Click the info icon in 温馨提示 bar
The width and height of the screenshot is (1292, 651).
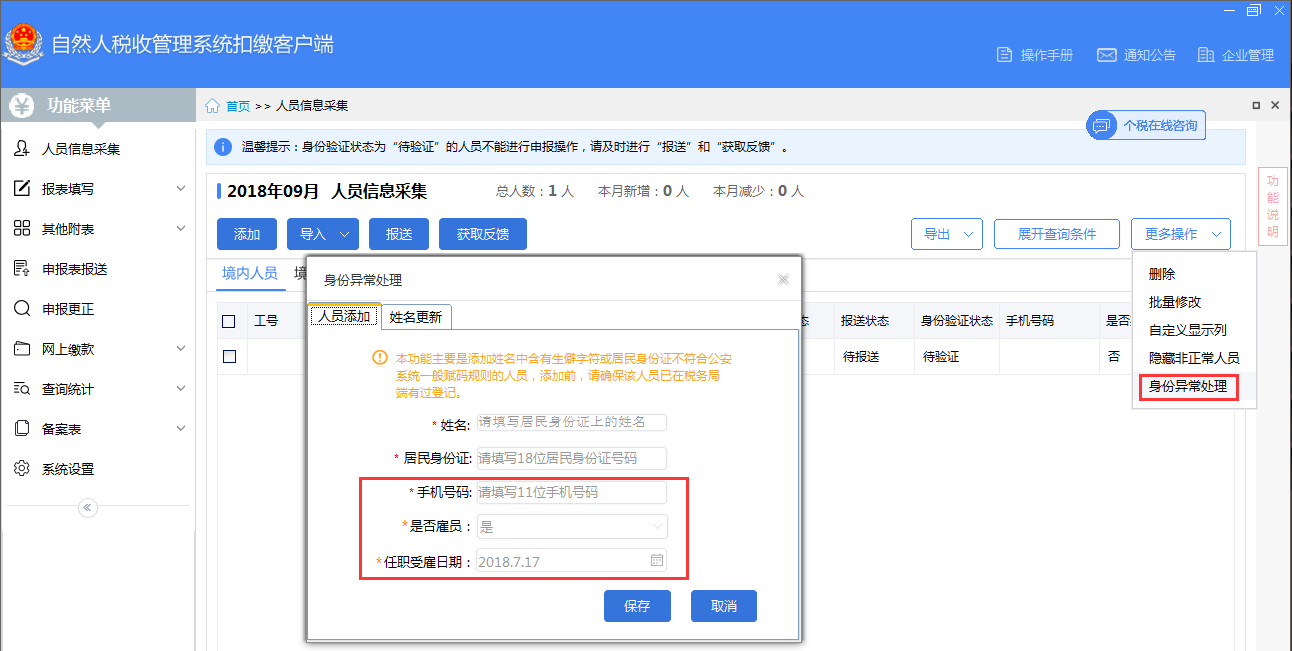(224, 147)
